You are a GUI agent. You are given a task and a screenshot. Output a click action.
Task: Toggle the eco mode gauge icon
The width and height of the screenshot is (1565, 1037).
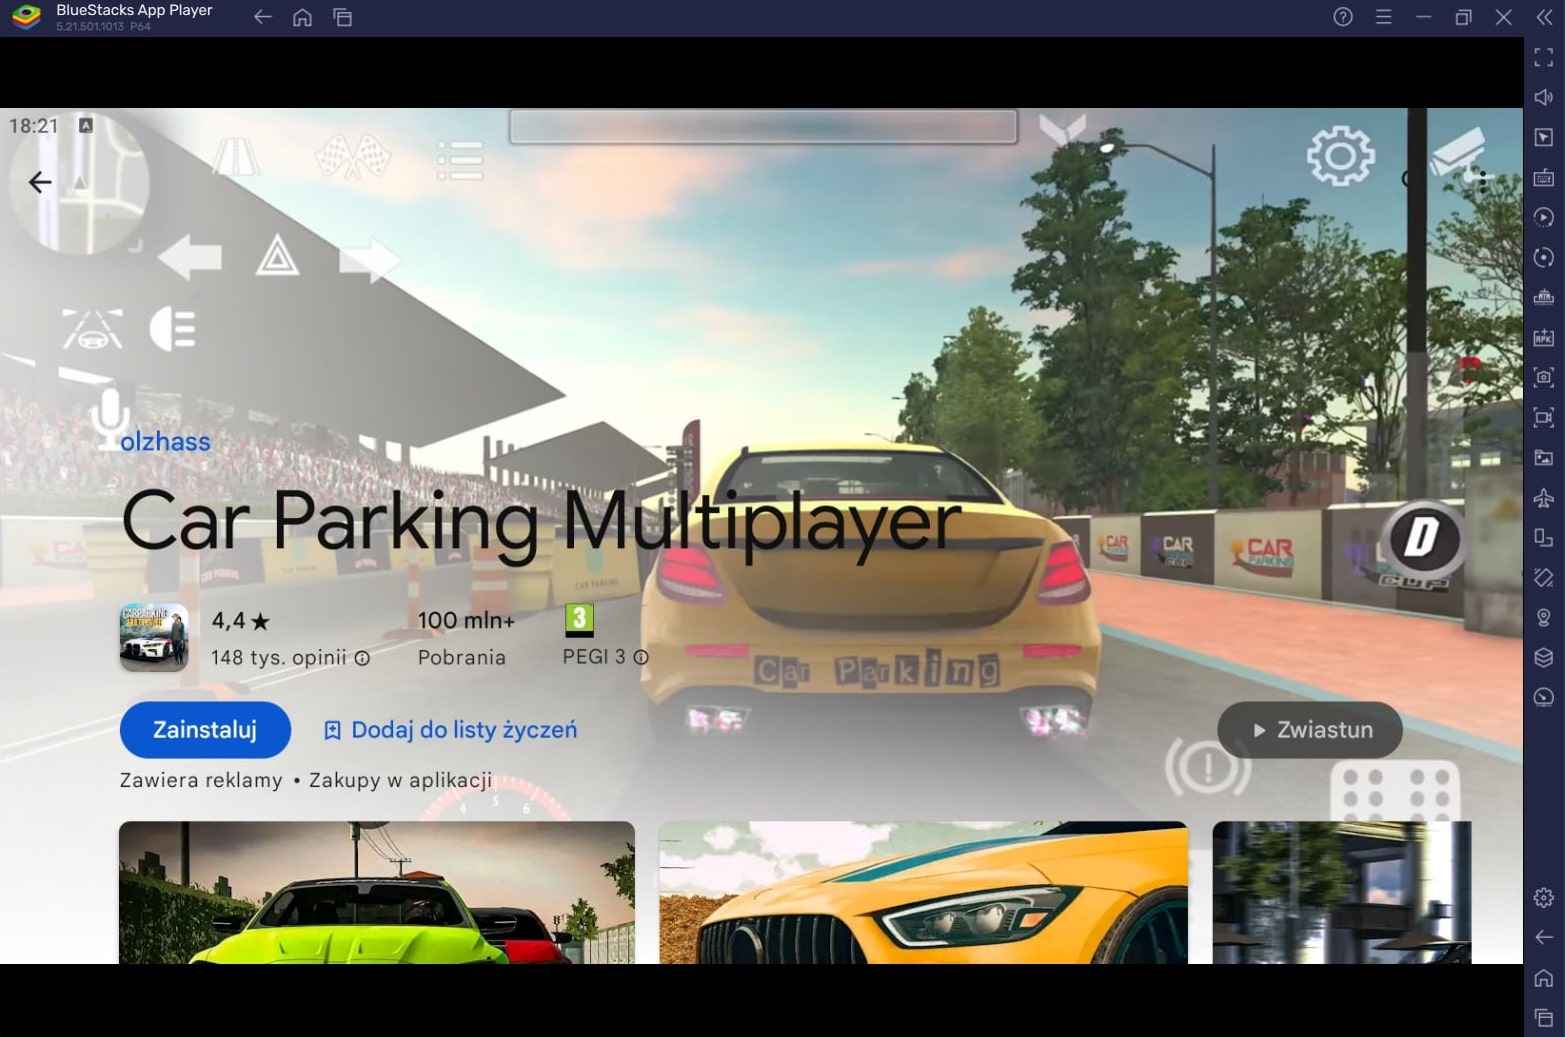1544,697
